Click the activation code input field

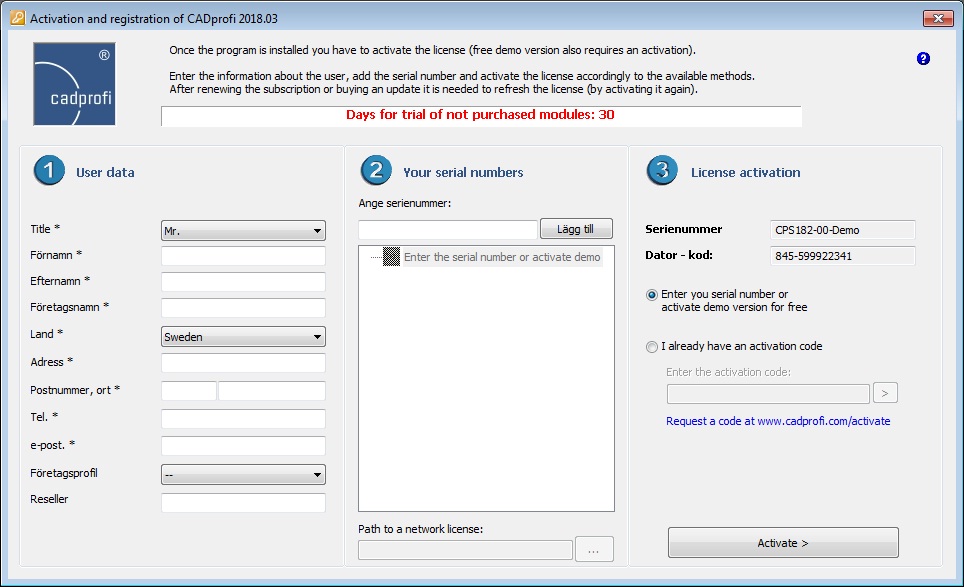pyautogui.click(x=768, y=394)
